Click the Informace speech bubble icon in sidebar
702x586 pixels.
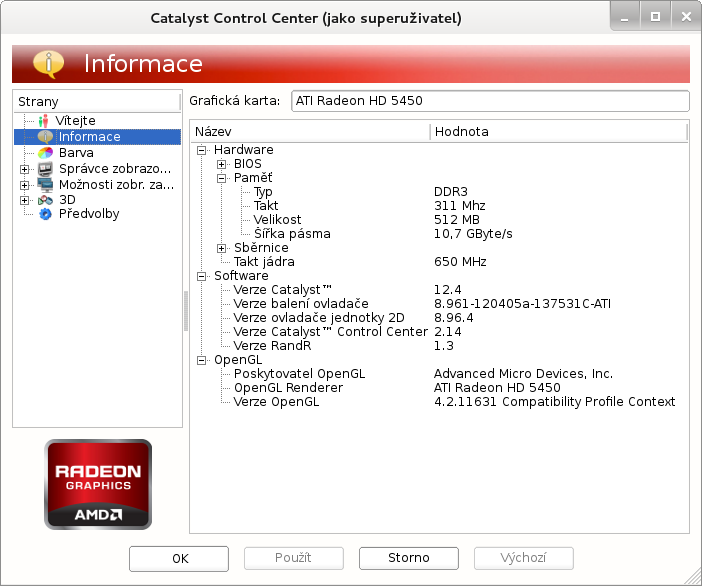pyautogui.click(x=45, y=137)
